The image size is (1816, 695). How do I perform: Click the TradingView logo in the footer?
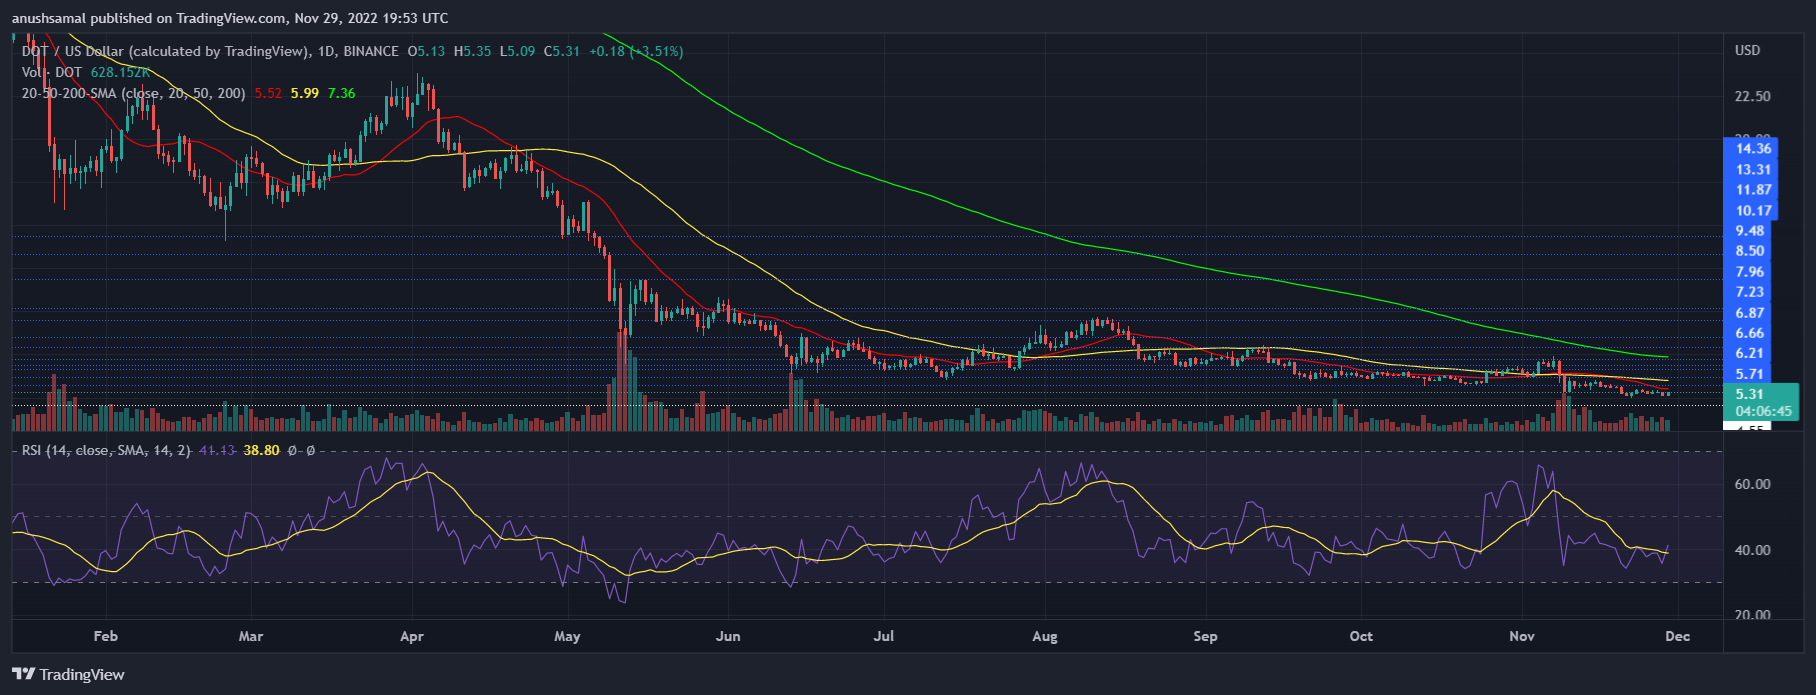point(69,674)
